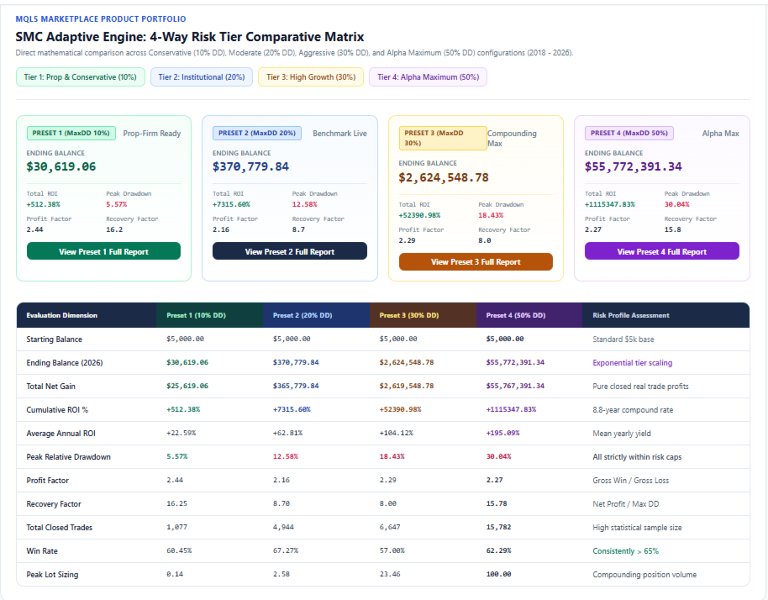
Task: Click the Standard $5k base note
Action: pyautogui.click(x=623, y=339)
